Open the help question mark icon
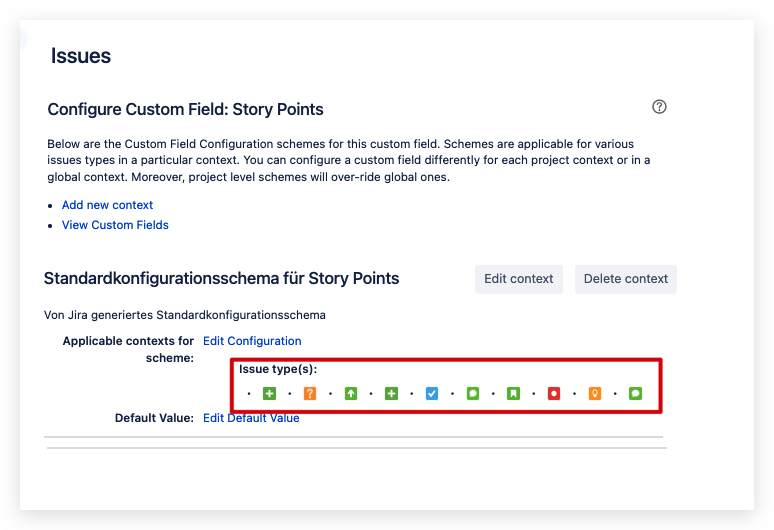The image size is (774, 530). tap(659, 107)
